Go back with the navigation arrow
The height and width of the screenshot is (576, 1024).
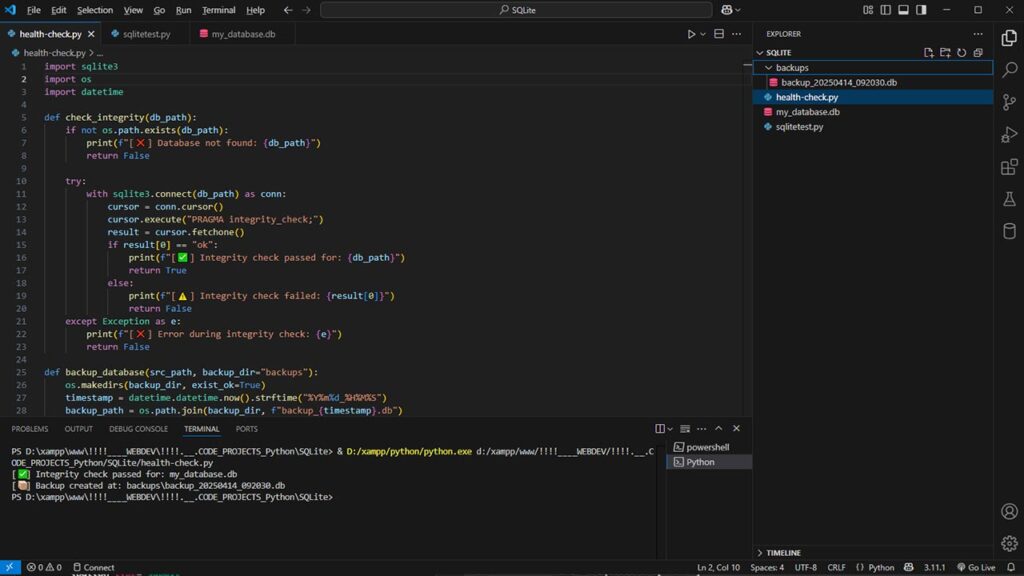288,10
